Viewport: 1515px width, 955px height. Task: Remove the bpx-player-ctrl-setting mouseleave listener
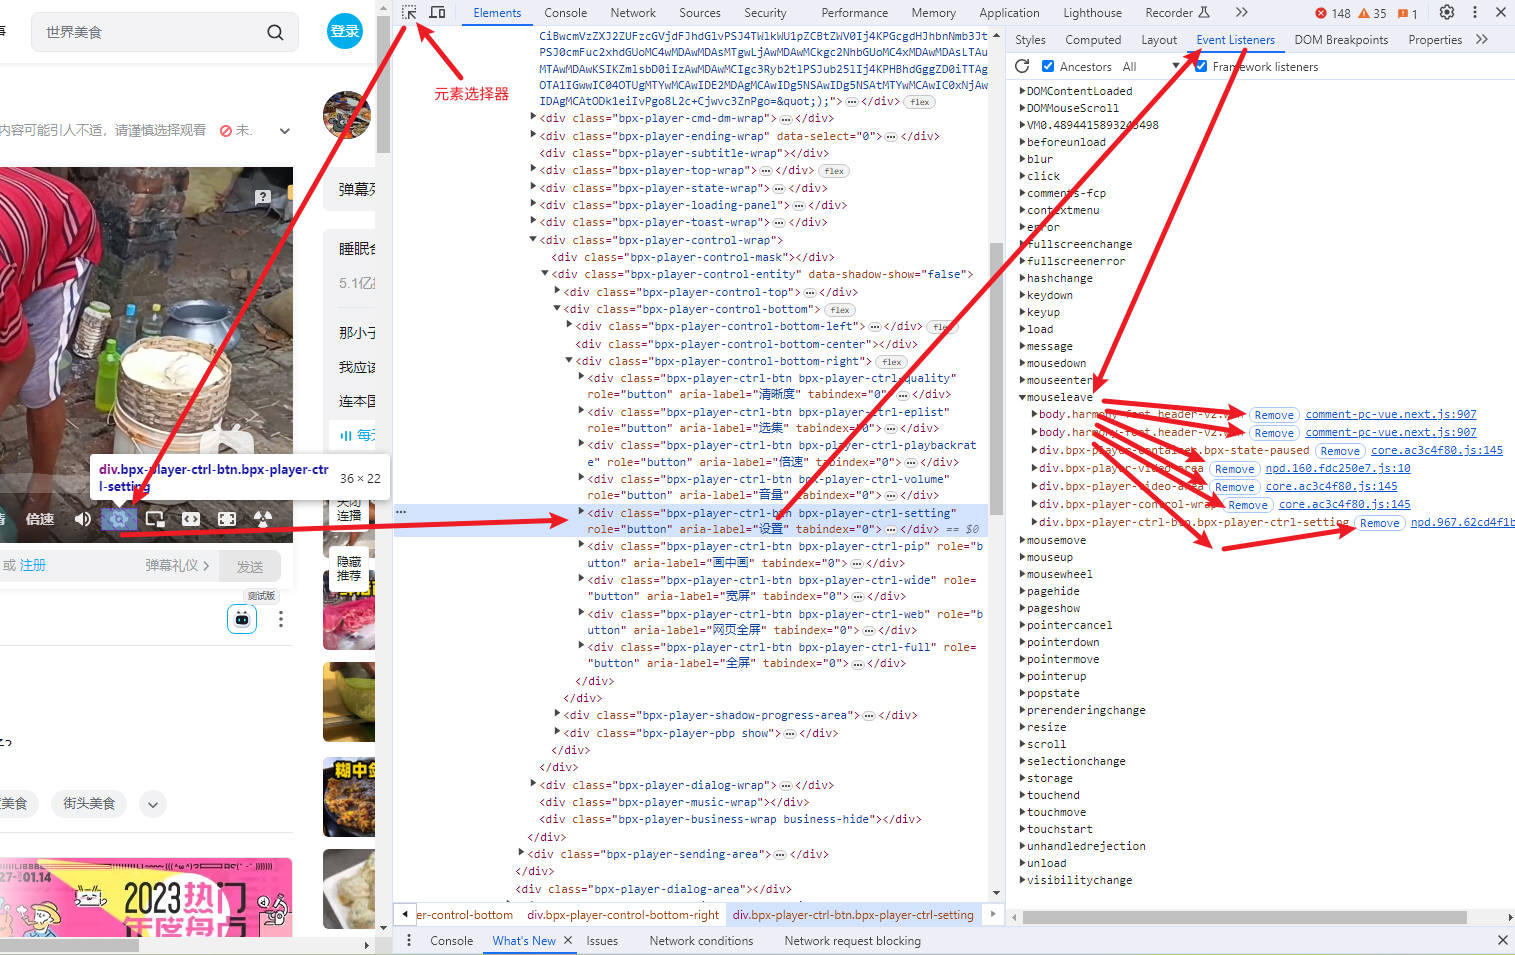(1379, 523)
